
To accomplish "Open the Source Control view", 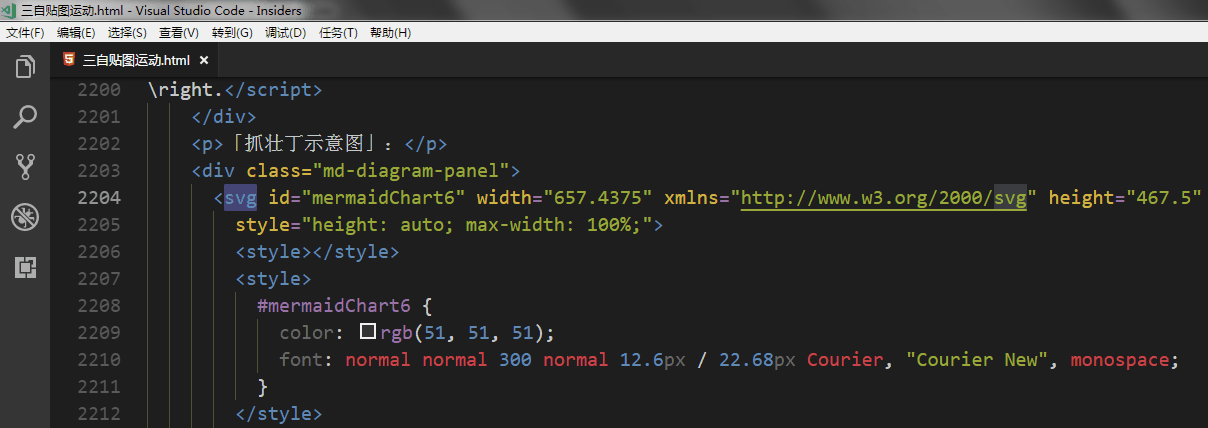I will pyautogui.click(x=25, y=167).
